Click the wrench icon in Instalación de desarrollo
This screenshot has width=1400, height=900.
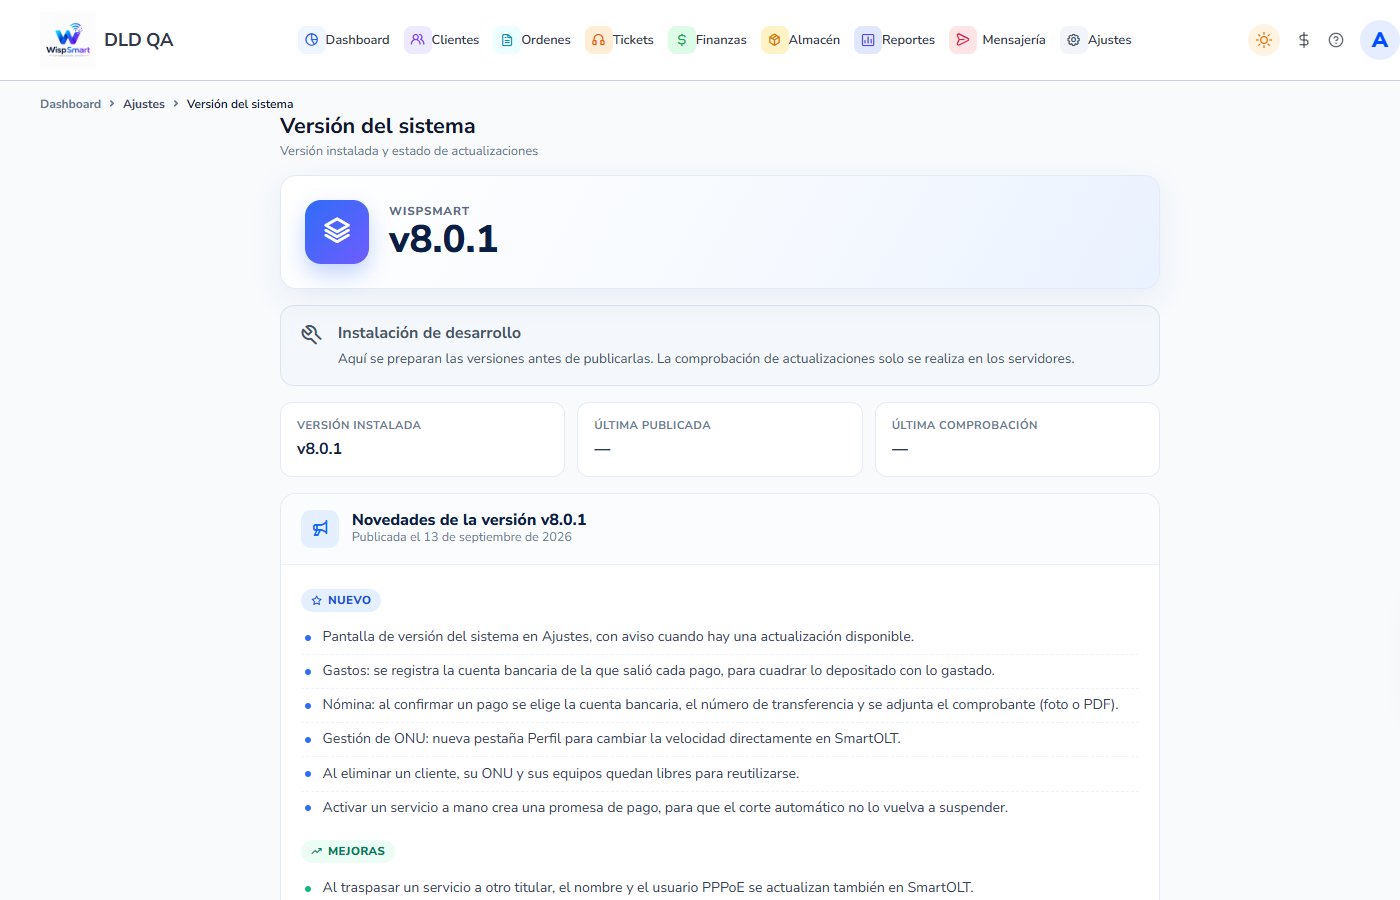311,334
